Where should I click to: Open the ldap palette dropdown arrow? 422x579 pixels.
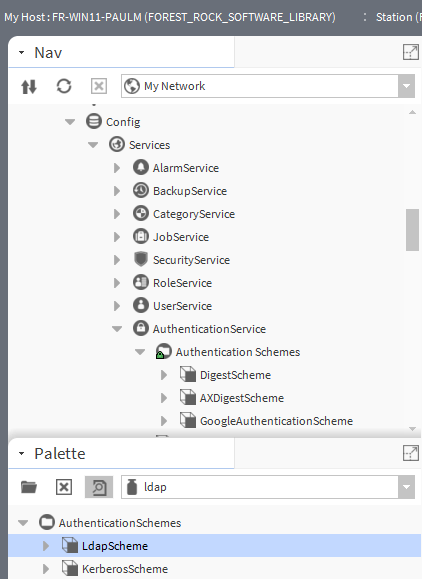(406, 487)
